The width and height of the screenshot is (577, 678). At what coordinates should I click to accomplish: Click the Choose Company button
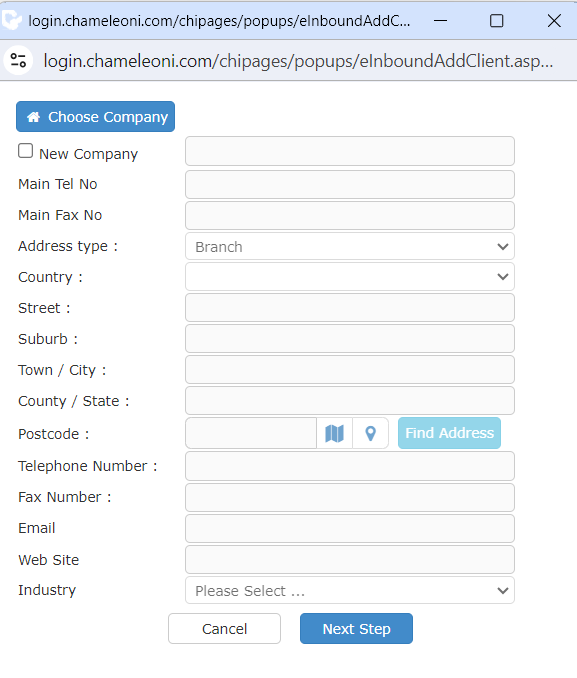[x=96, y=117]
